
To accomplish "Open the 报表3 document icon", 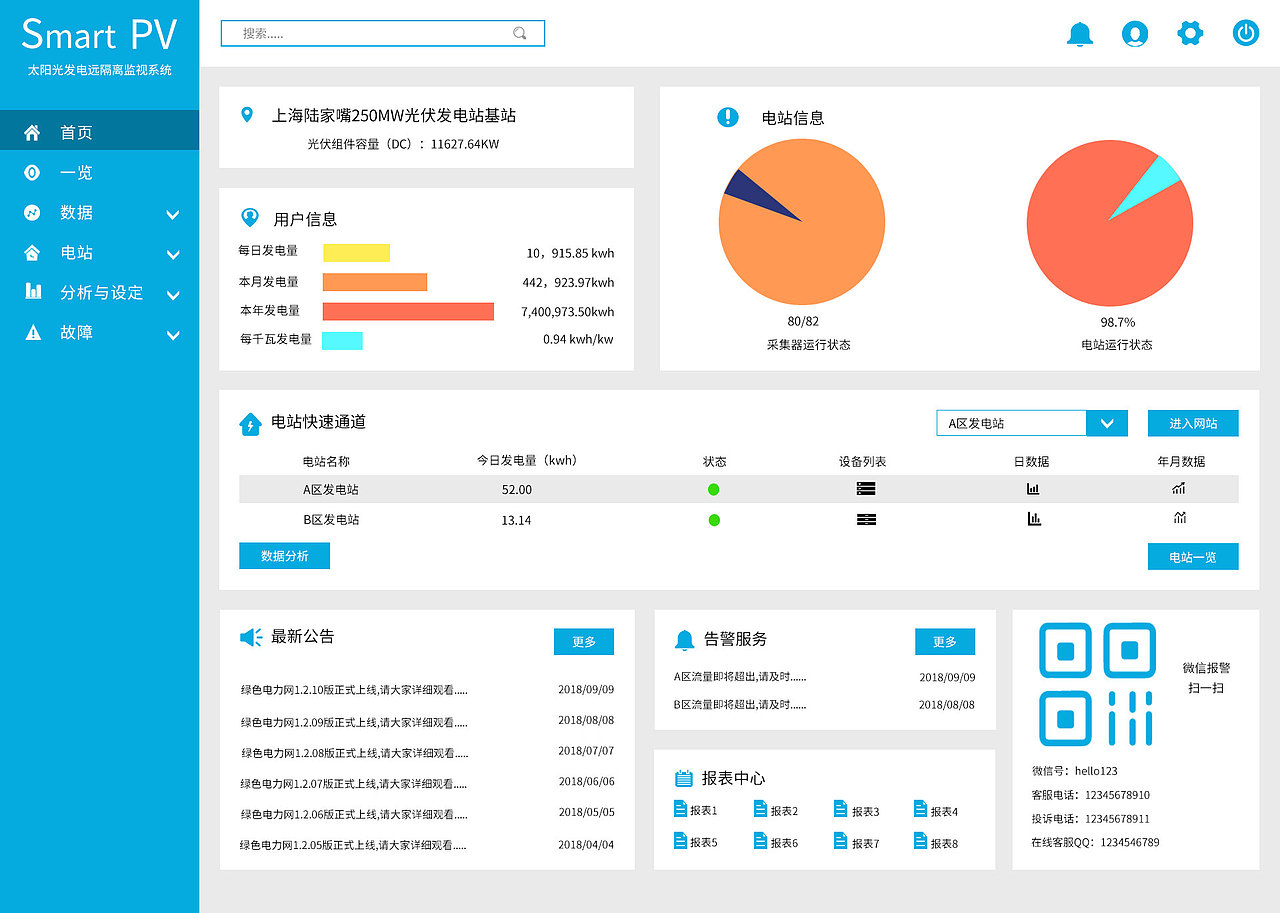I will pyautogui.click(x=840, y=810).
